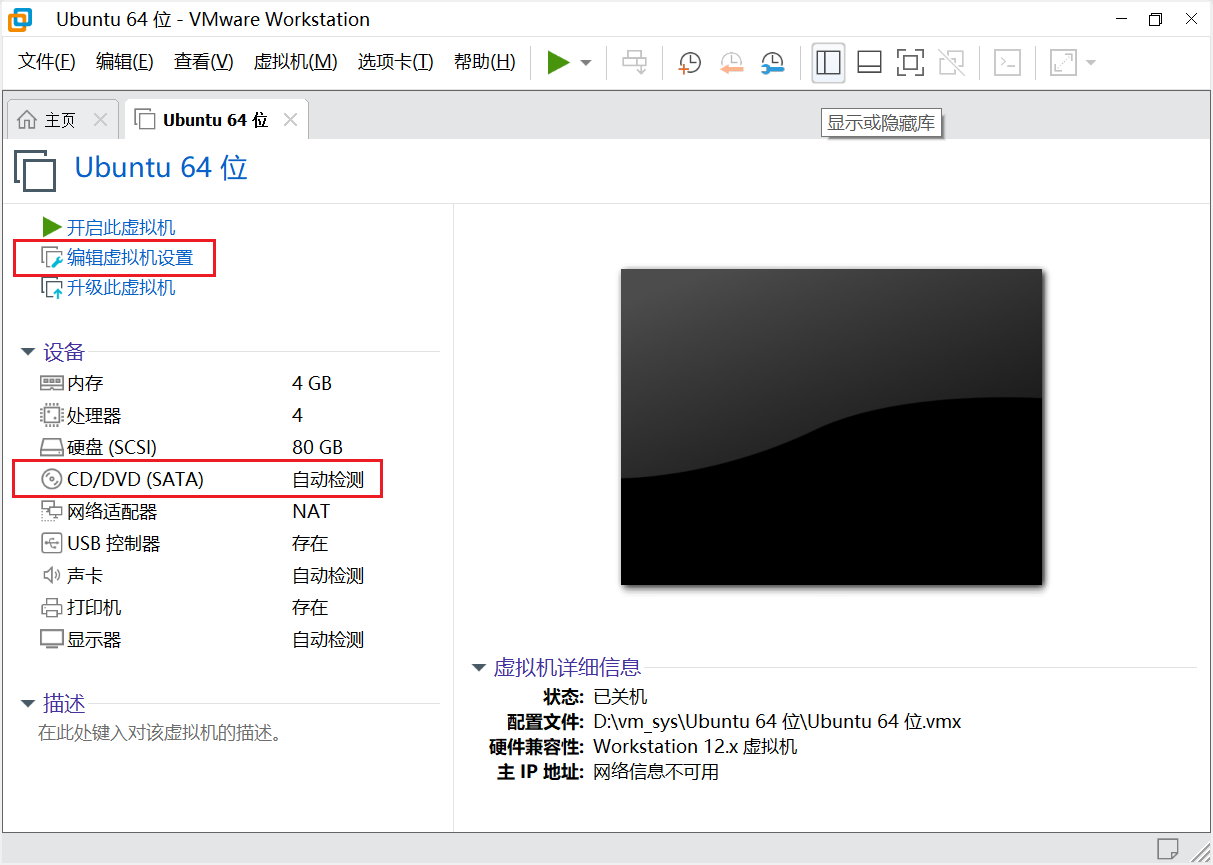Screen dimensions: 1213x865
Task: Select the Ubuntu 64 位 tab
Action: (216, 120)
